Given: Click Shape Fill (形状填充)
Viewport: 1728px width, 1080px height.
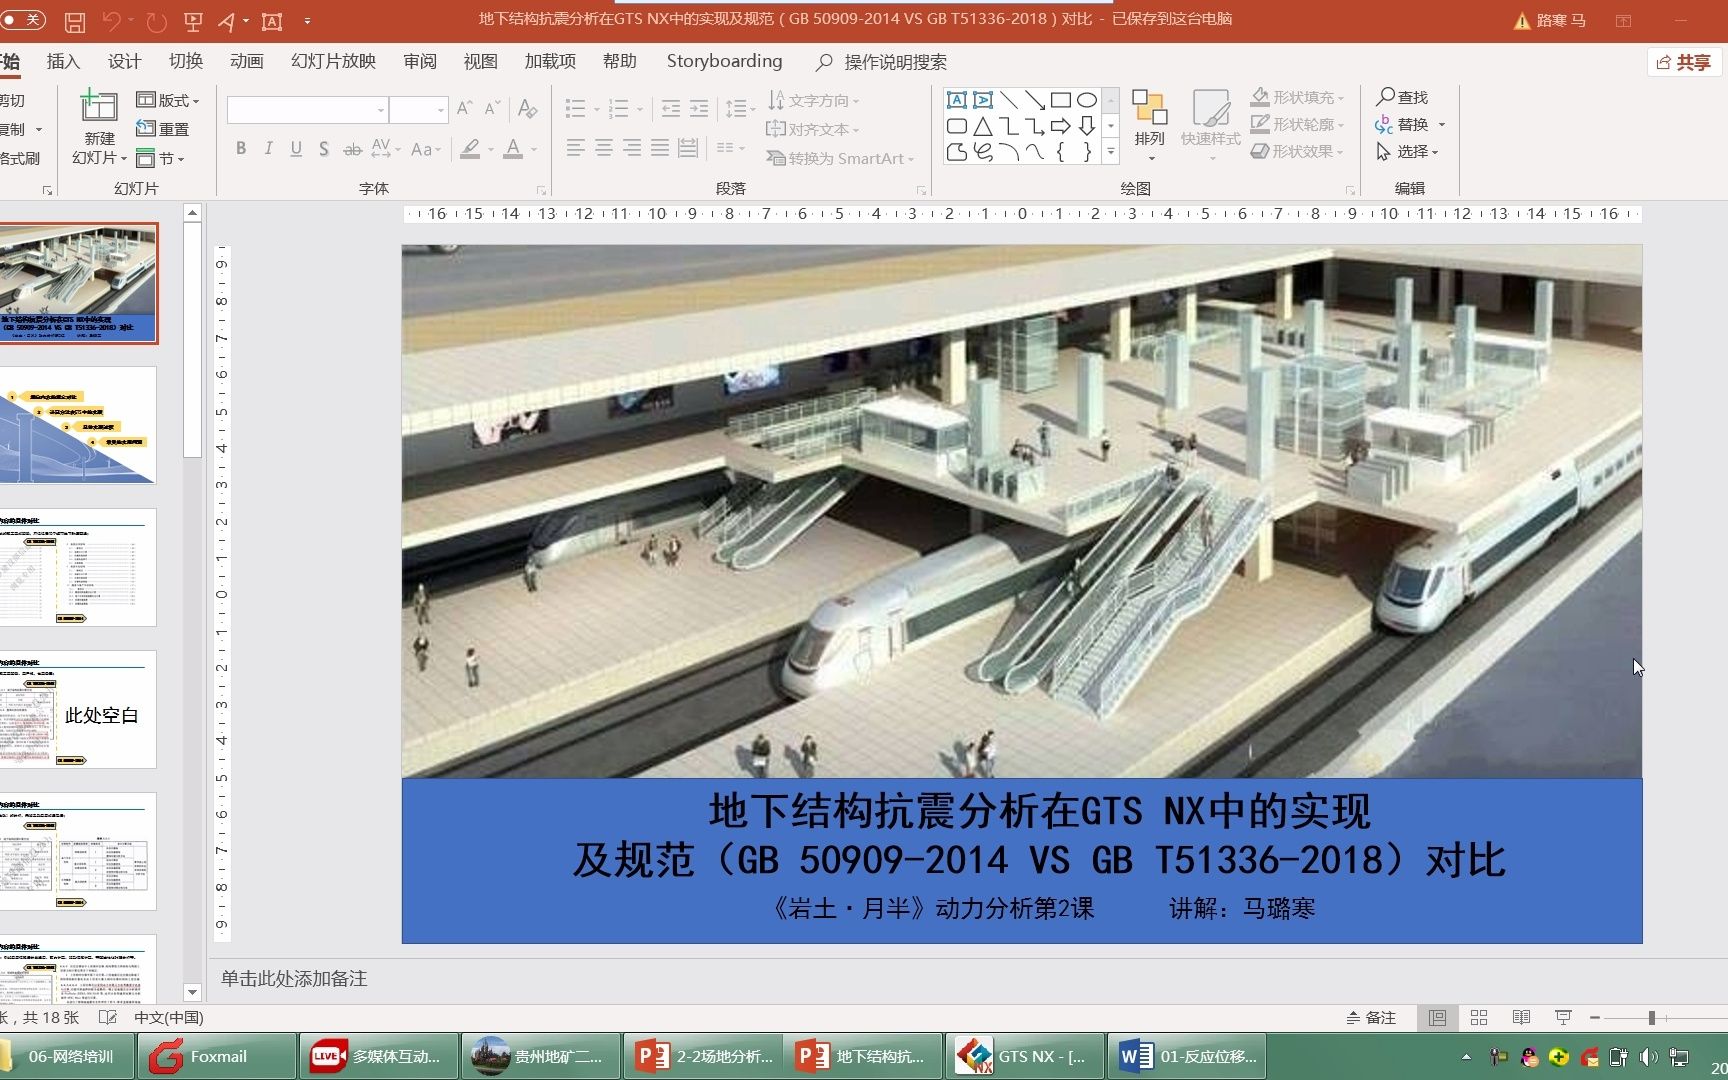Looking at the screenshot, I should click(1297, 97).
